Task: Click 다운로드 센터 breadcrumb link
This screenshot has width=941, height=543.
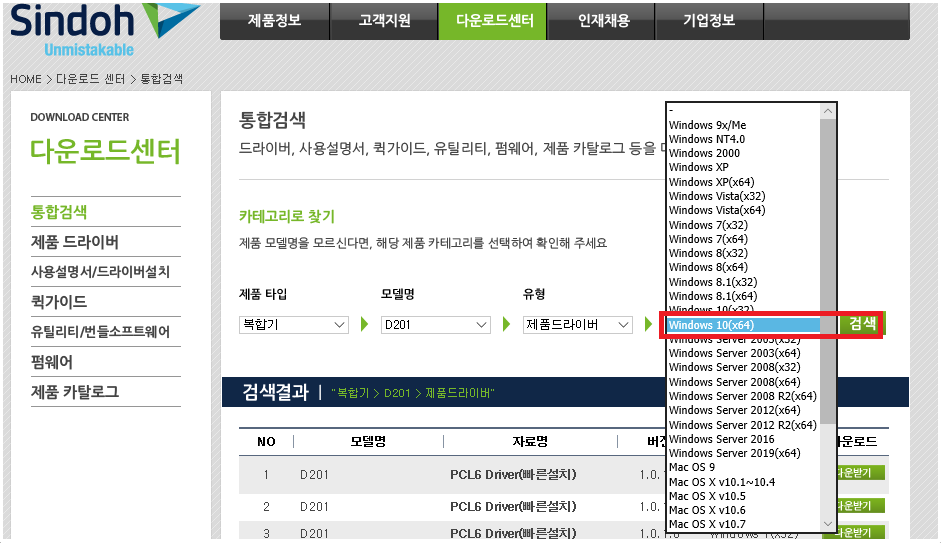Action: click(x=91, y=79)
